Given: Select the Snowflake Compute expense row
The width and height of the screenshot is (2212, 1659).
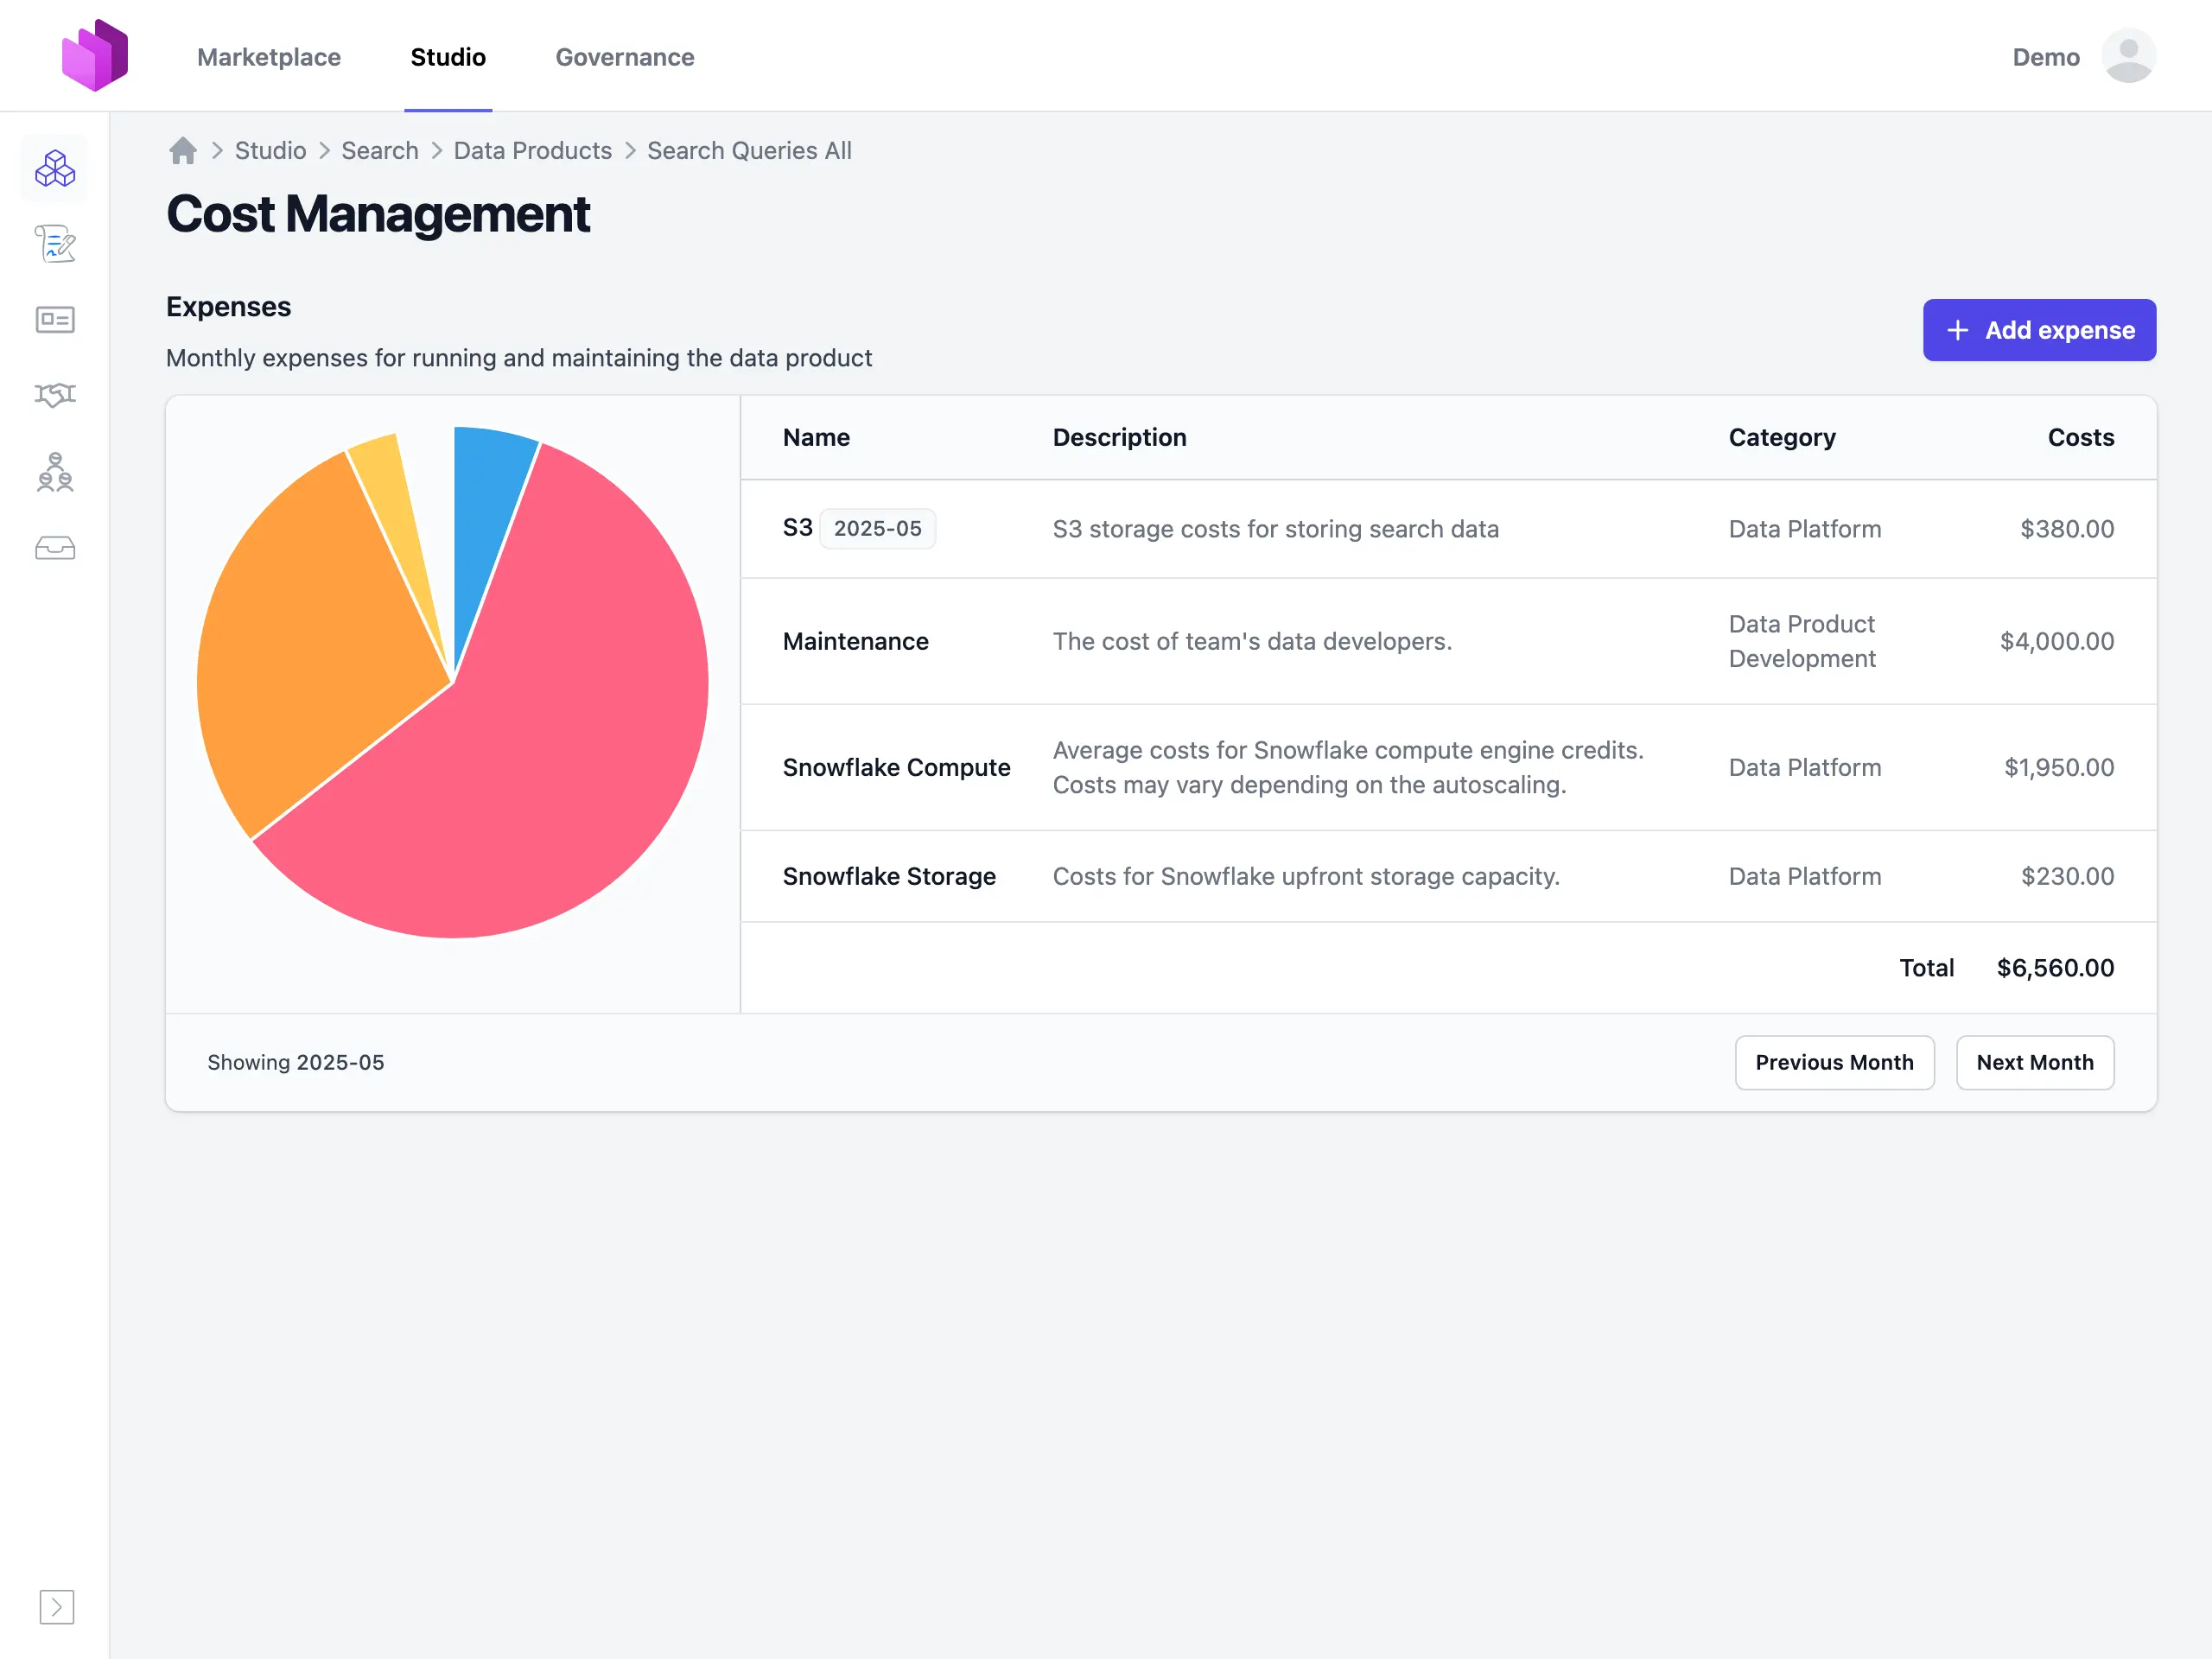Looking at the screenshot, I should 896,767.
